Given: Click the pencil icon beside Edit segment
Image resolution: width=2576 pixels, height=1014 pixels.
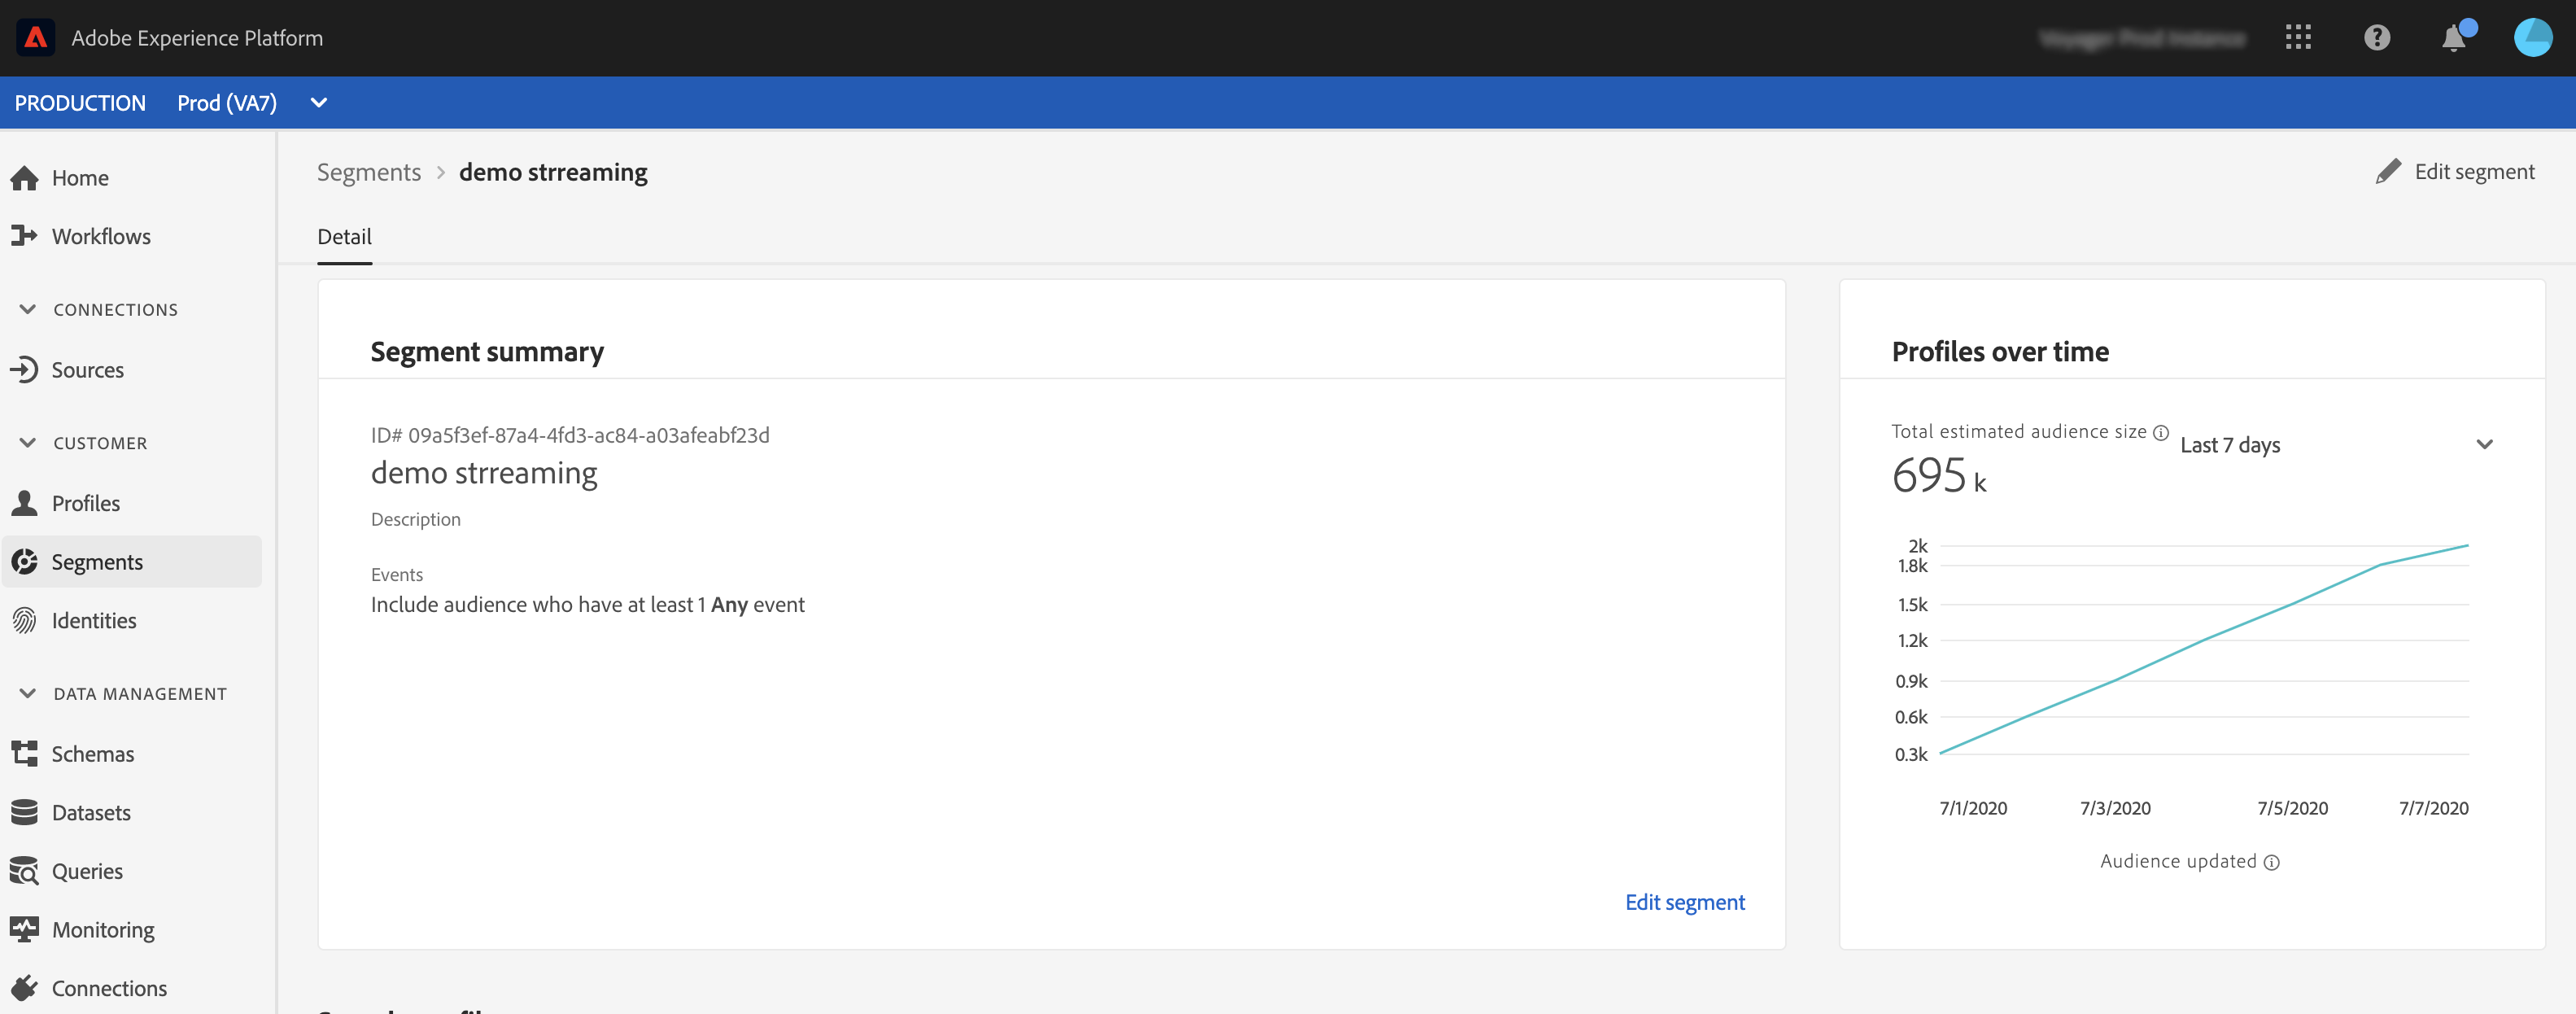Looking at the screenshot, I should 2388,172.
